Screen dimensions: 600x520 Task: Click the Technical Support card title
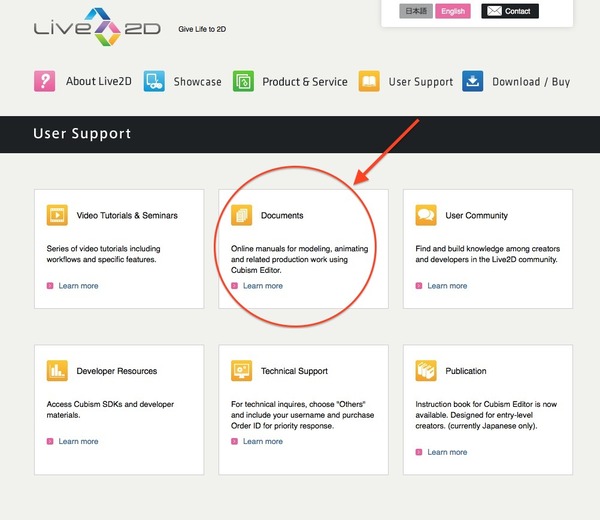point(294,371)
